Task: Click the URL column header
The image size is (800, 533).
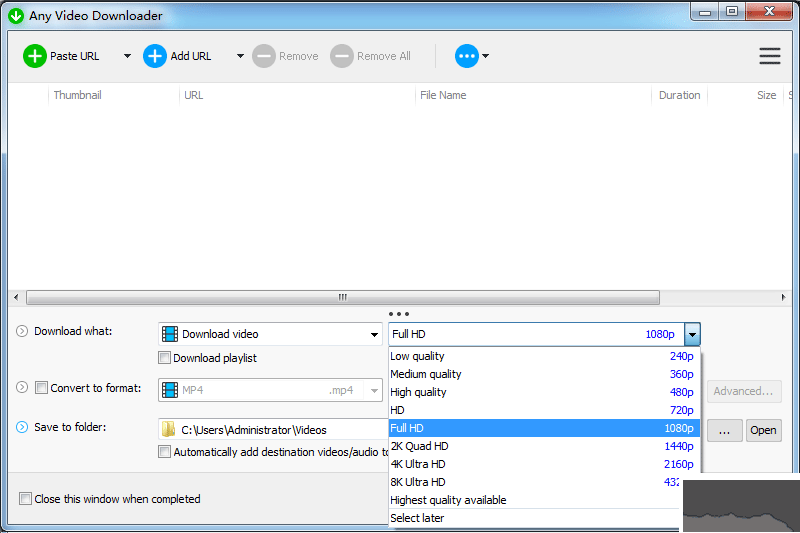Action: 193,95
